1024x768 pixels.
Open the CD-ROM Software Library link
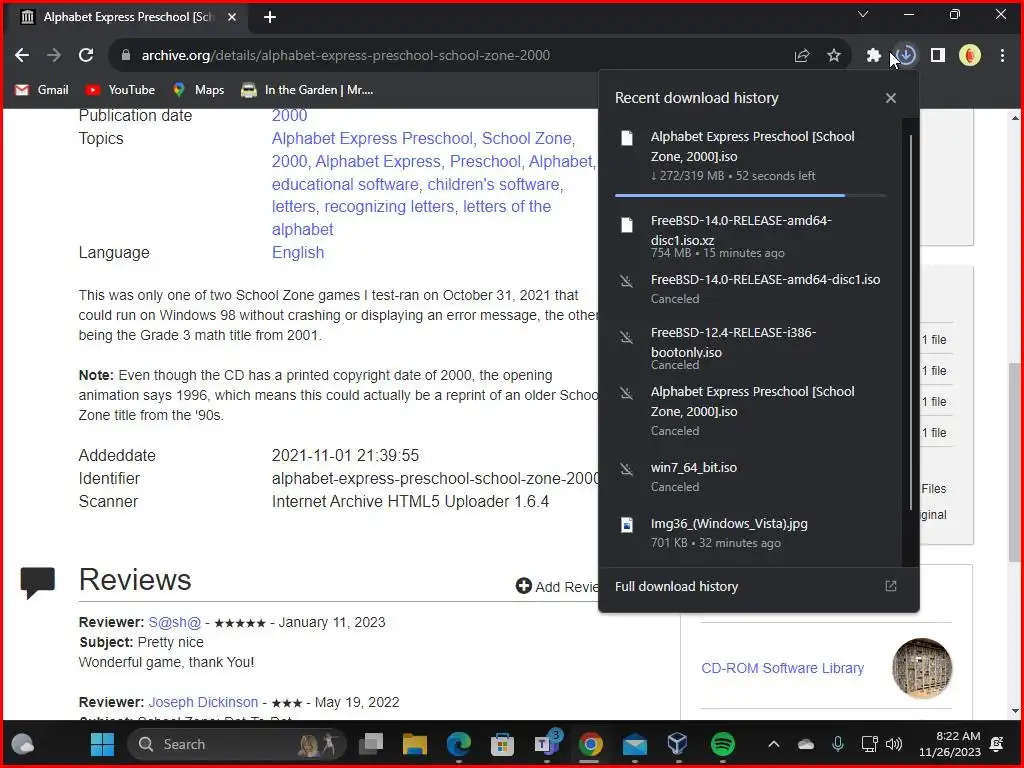[x=782, y=668]
